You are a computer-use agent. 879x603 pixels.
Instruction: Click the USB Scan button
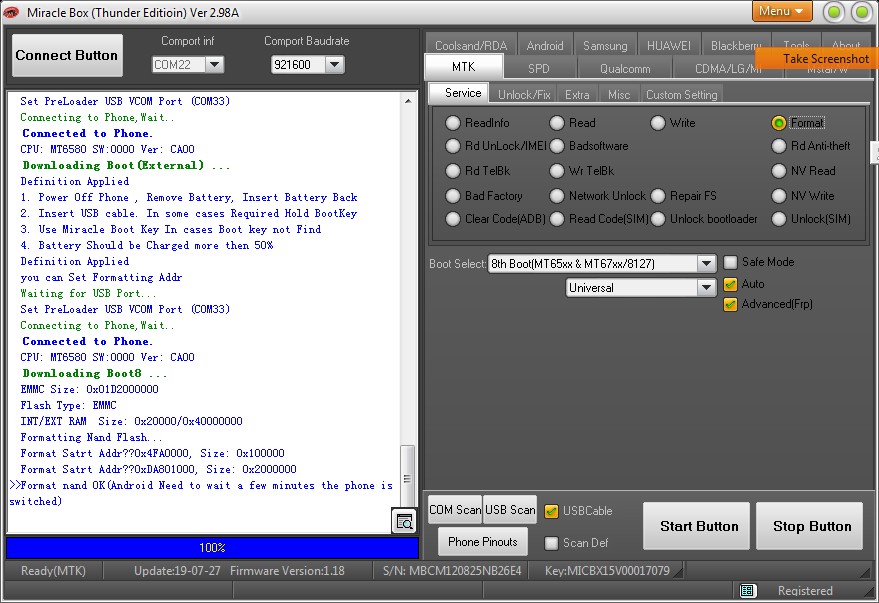click(510, 509)
